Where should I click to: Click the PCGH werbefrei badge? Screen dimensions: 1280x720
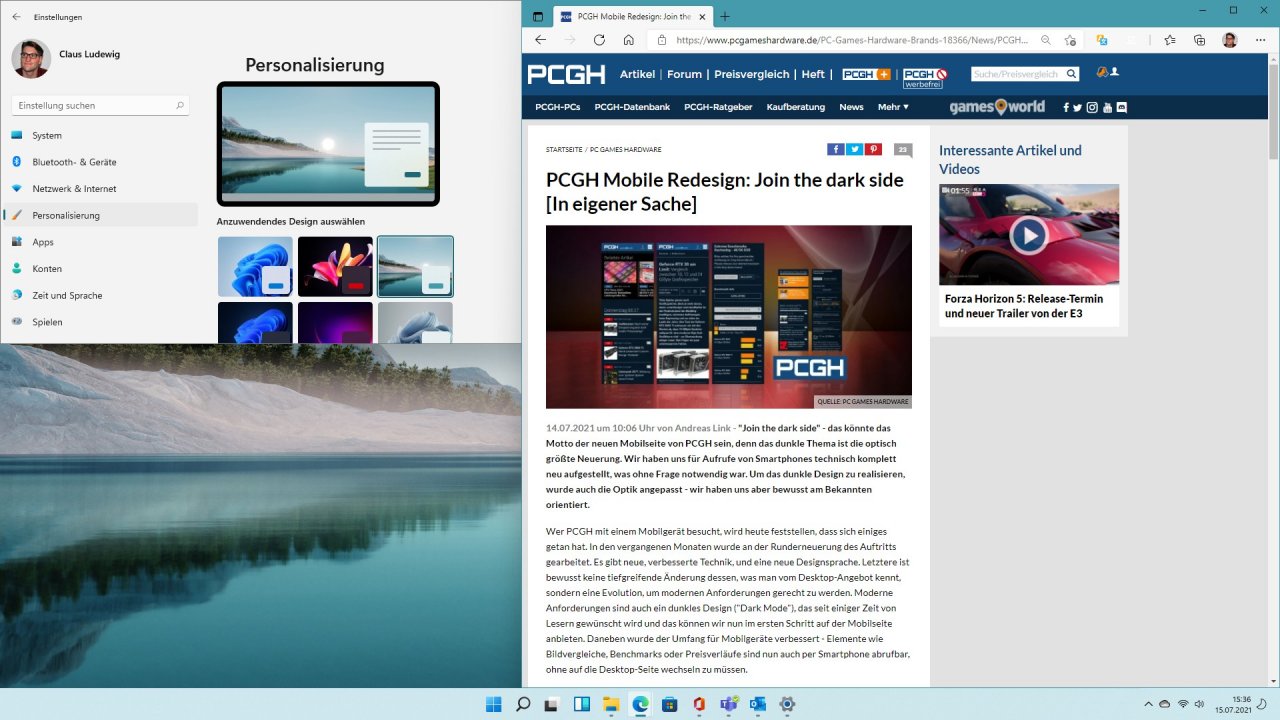925,78
